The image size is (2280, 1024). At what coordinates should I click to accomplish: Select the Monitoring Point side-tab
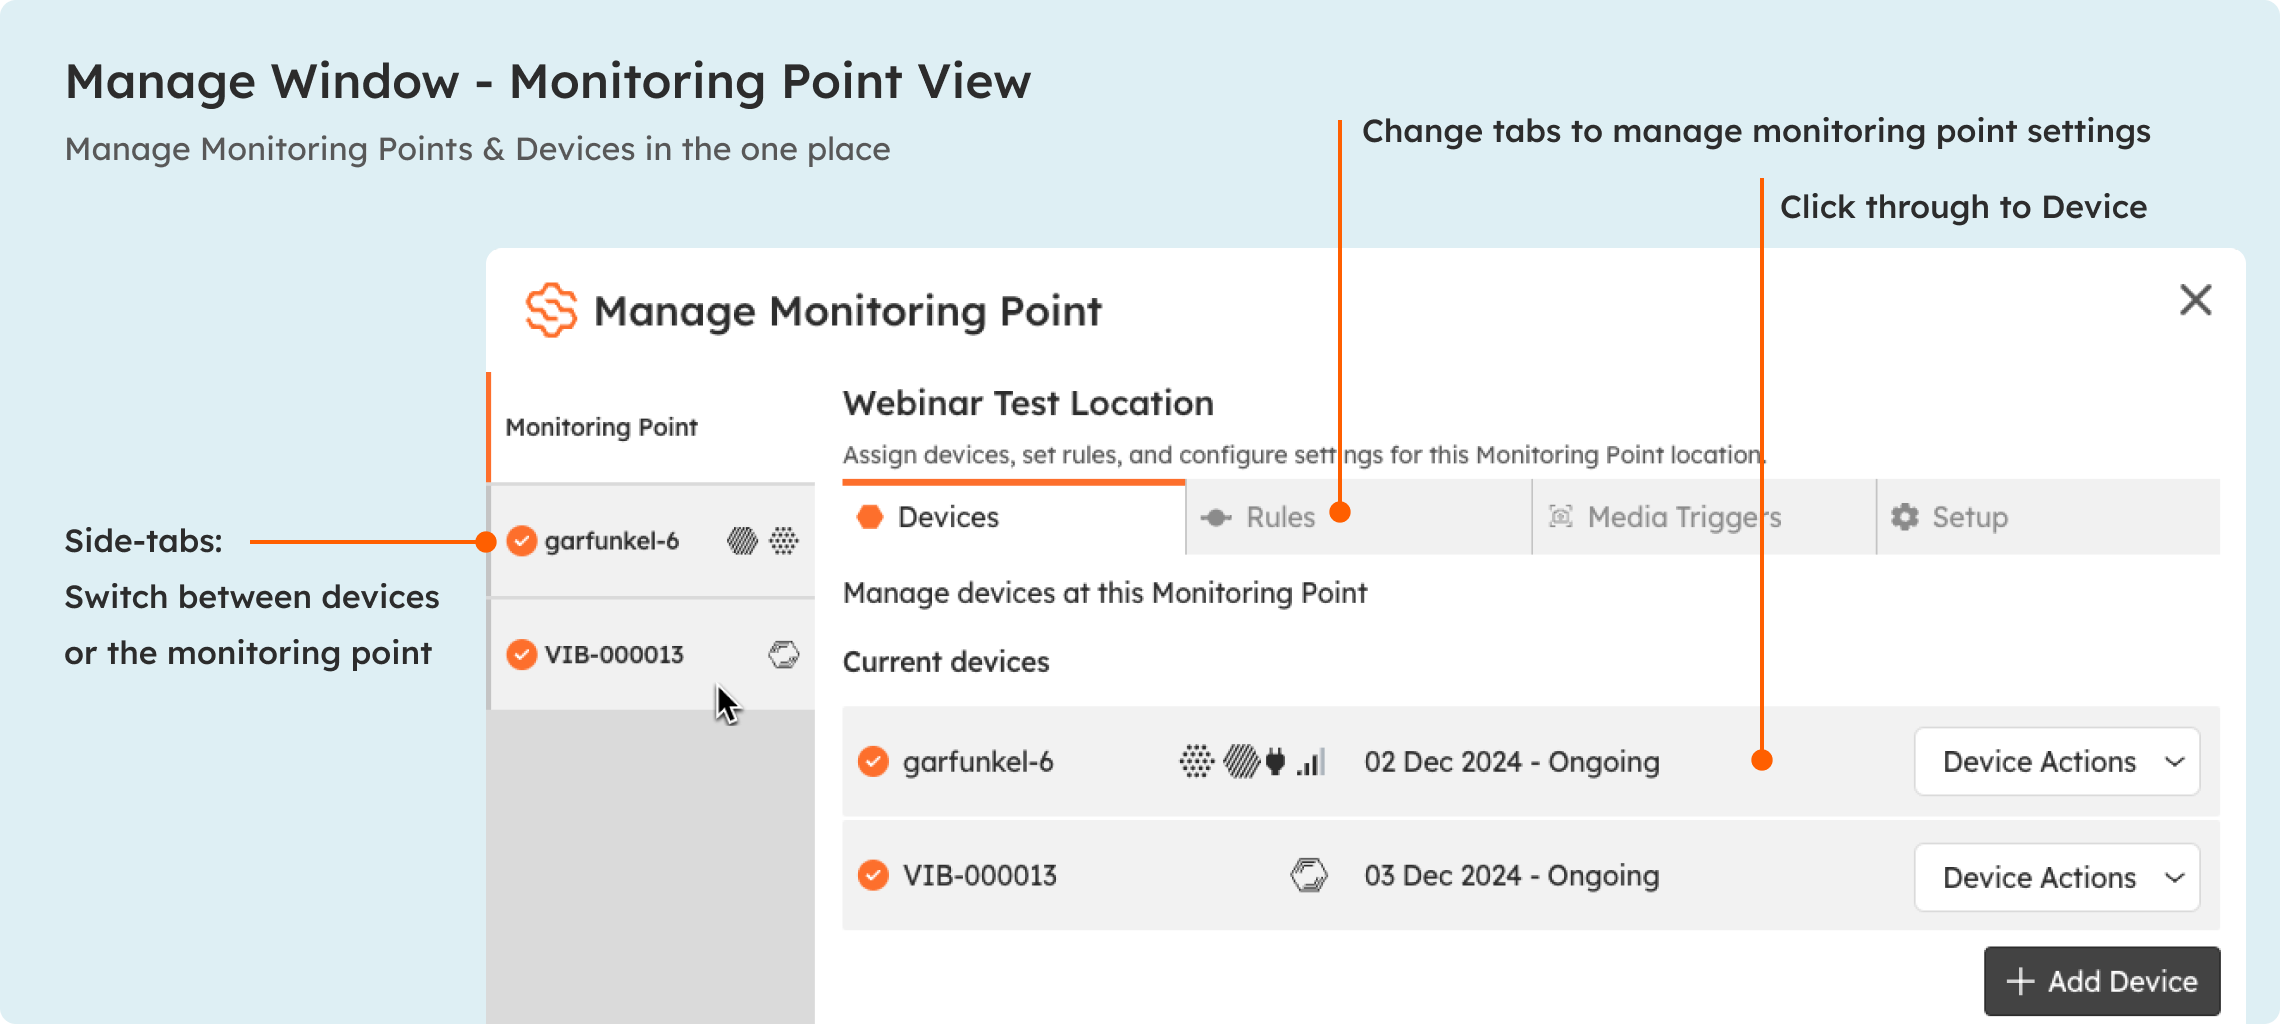click(651, 427)
